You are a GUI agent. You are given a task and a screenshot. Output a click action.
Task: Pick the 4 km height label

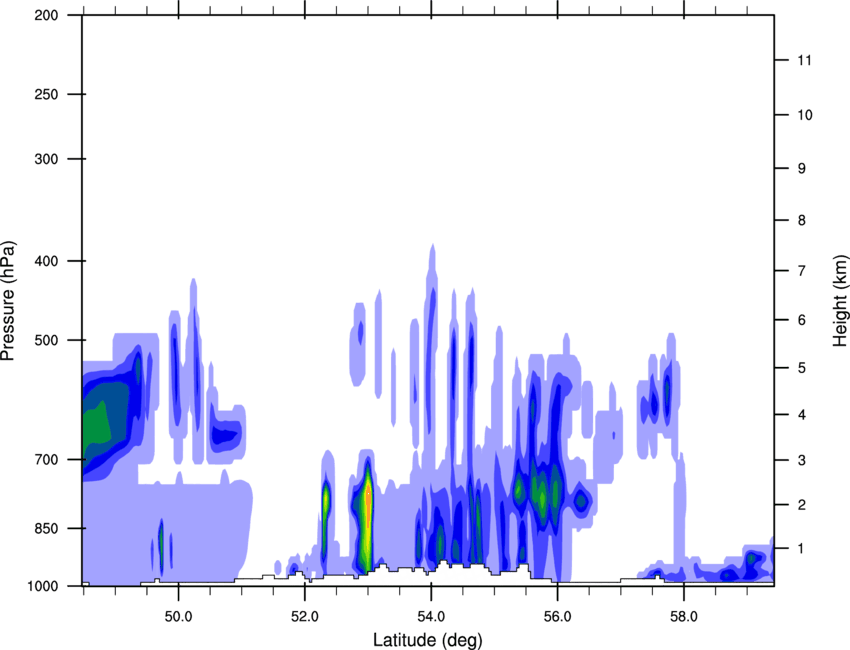(802, 415)
